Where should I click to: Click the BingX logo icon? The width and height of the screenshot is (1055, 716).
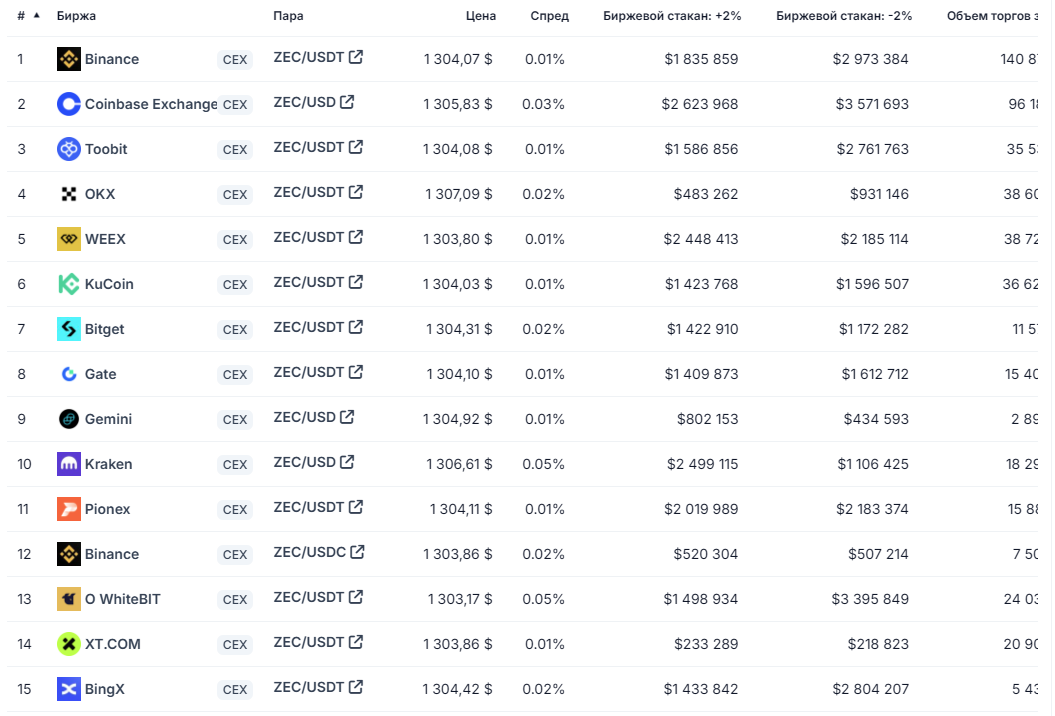pyautogui.click(x=69, y=689)
